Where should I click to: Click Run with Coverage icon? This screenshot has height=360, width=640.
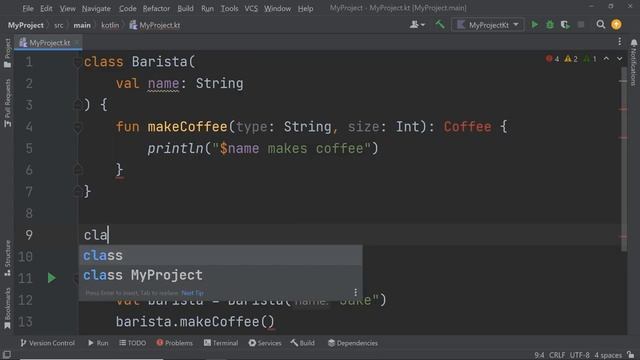coord(565,25)
